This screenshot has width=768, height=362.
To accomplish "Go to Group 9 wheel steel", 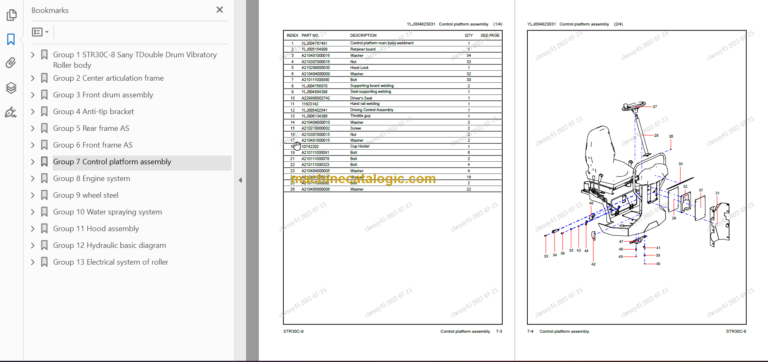I will pos(86,195).
